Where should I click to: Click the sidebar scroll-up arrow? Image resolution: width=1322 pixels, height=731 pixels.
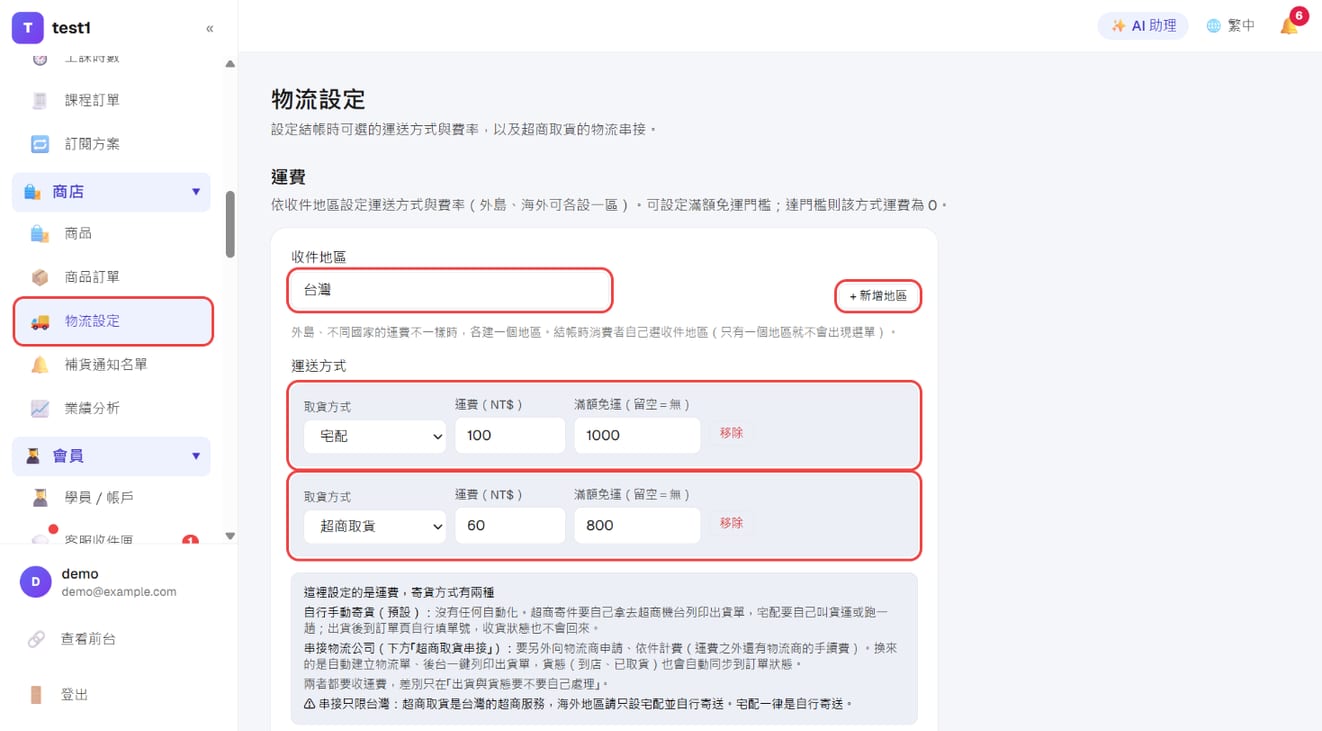[230, 64]
